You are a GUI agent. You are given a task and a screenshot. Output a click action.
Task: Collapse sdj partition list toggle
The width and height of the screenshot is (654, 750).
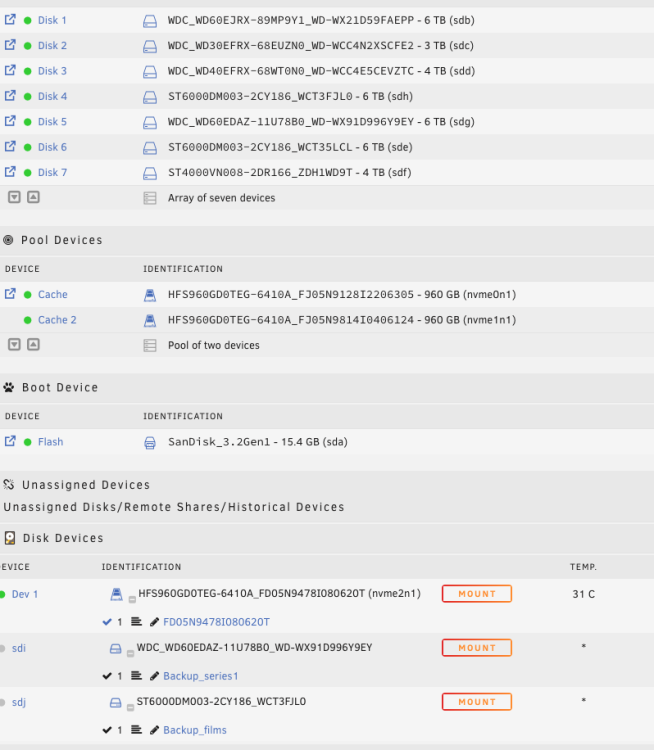point(130,707)
